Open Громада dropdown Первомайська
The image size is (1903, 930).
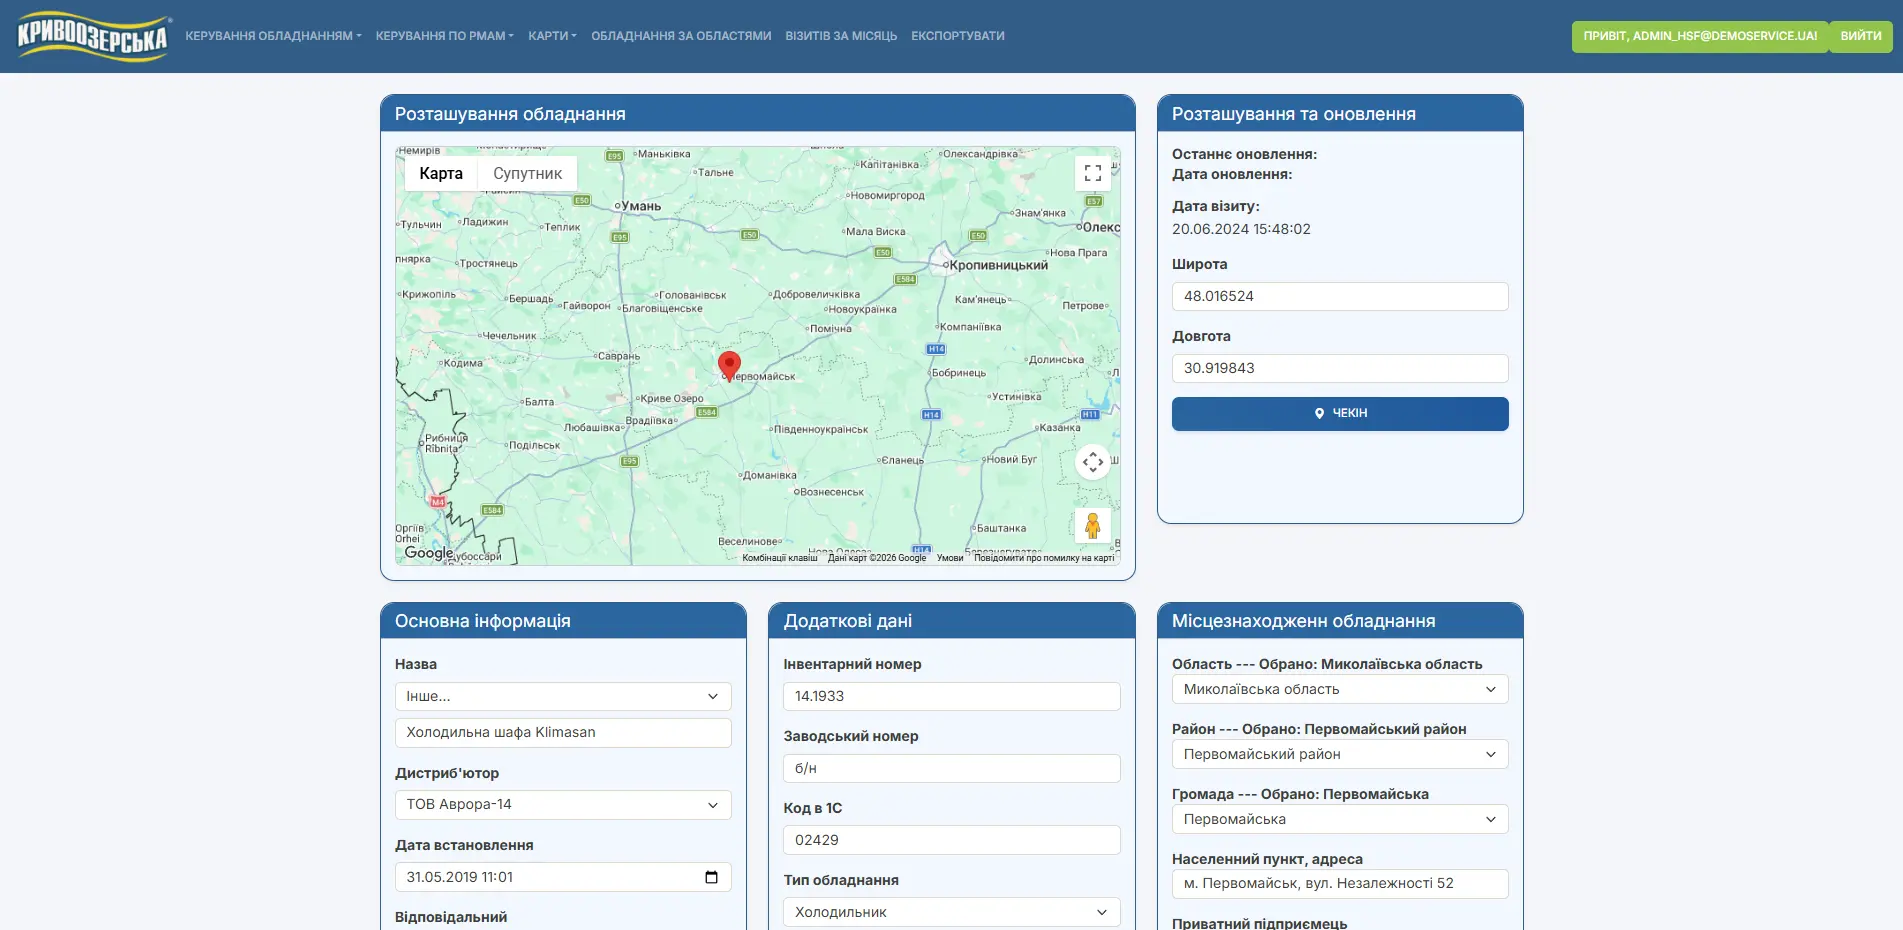point(1340,819)
